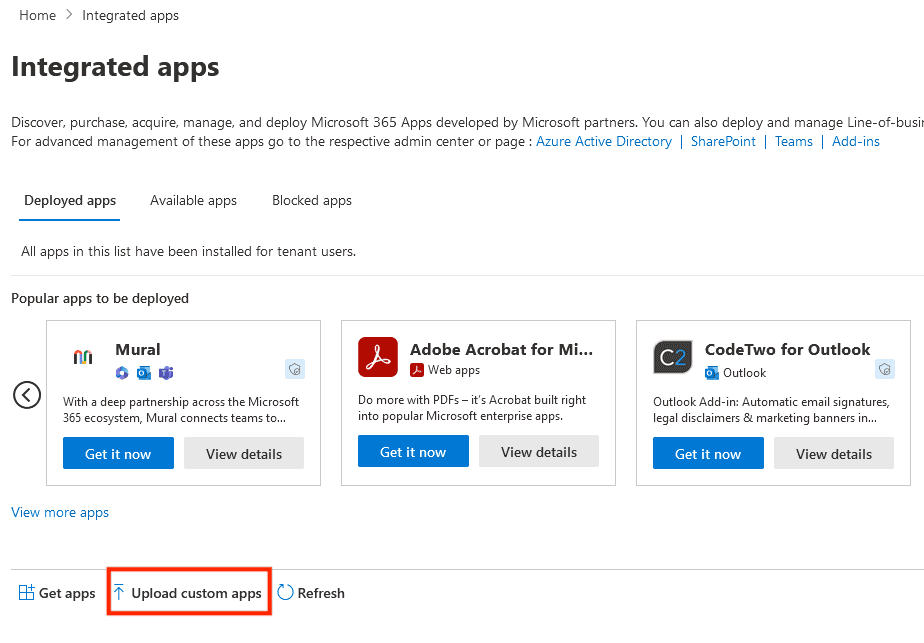
Task: Click the View more apps link
Action: pyautogui.click(x=60, y=512)
